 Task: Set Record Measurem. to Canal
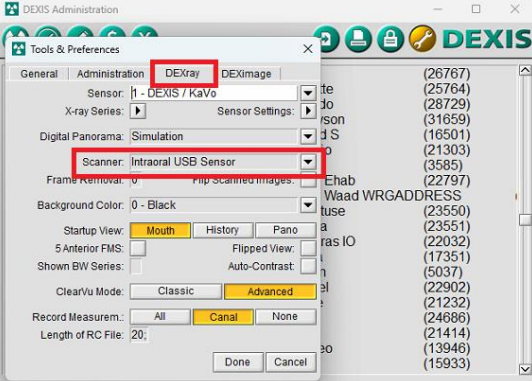[223, 317]
